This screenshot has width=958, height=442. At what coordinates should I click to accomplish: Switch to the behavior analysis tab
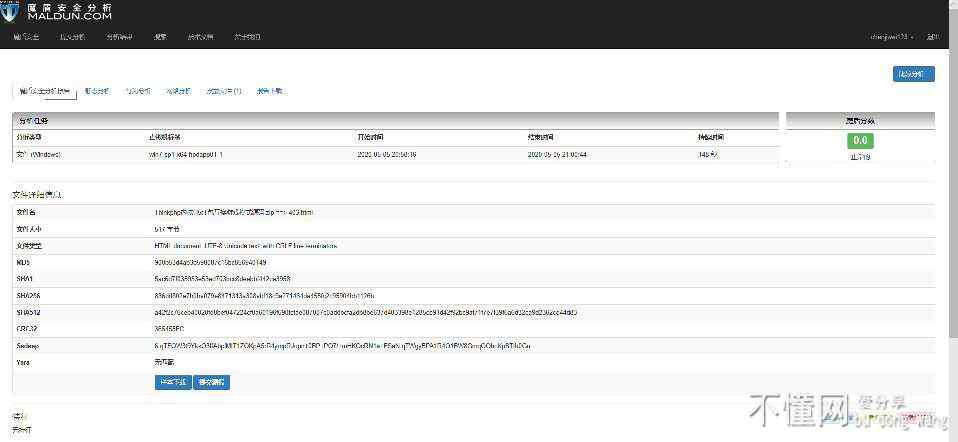[x=138, y=91]
